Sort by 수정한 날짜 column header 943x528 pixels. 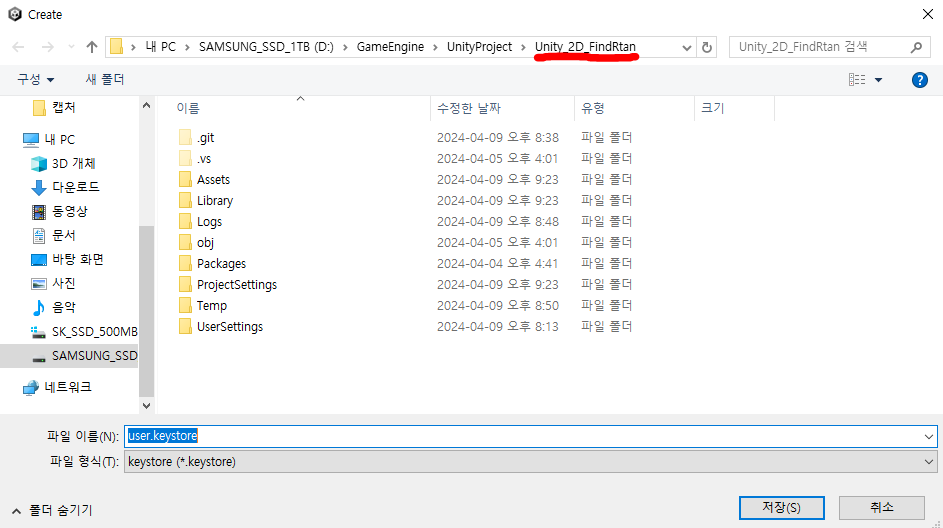coord(468,108)
